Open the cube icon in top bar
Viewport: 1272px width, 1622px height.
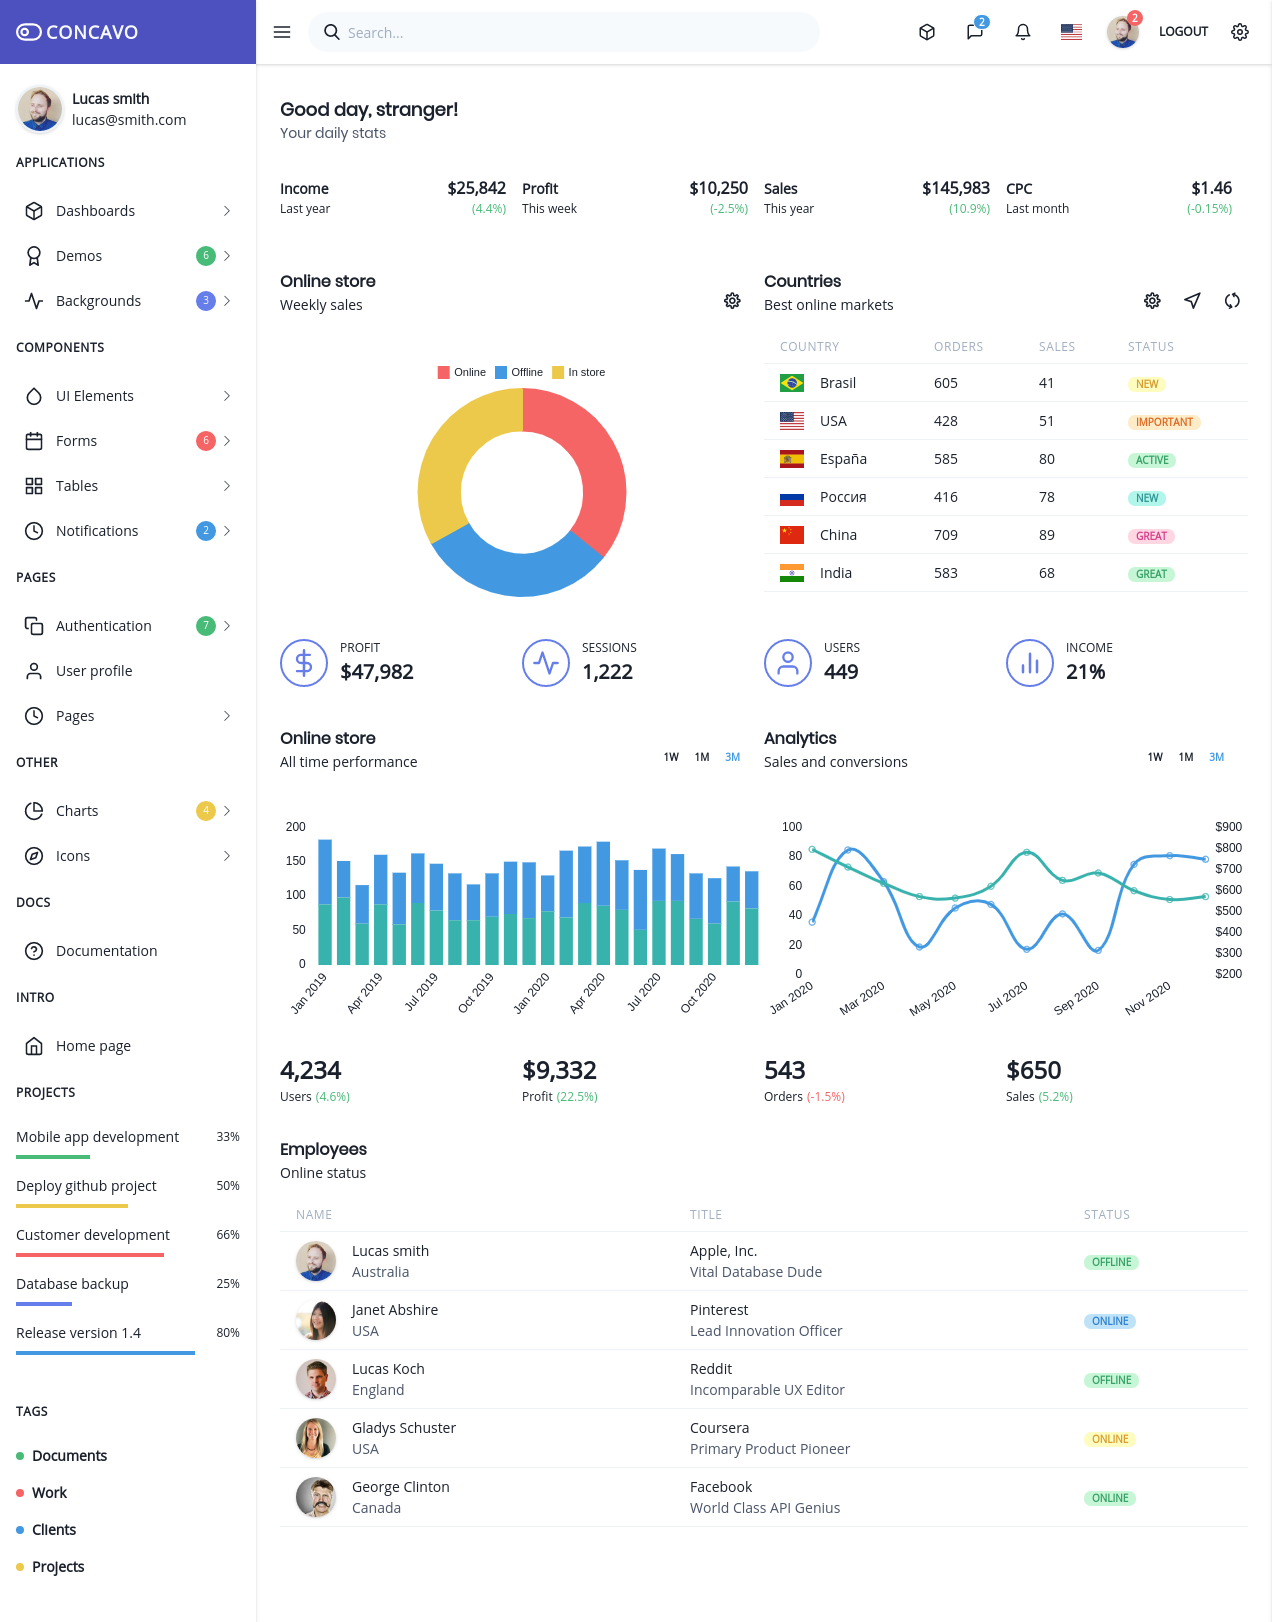click(927, 32)
